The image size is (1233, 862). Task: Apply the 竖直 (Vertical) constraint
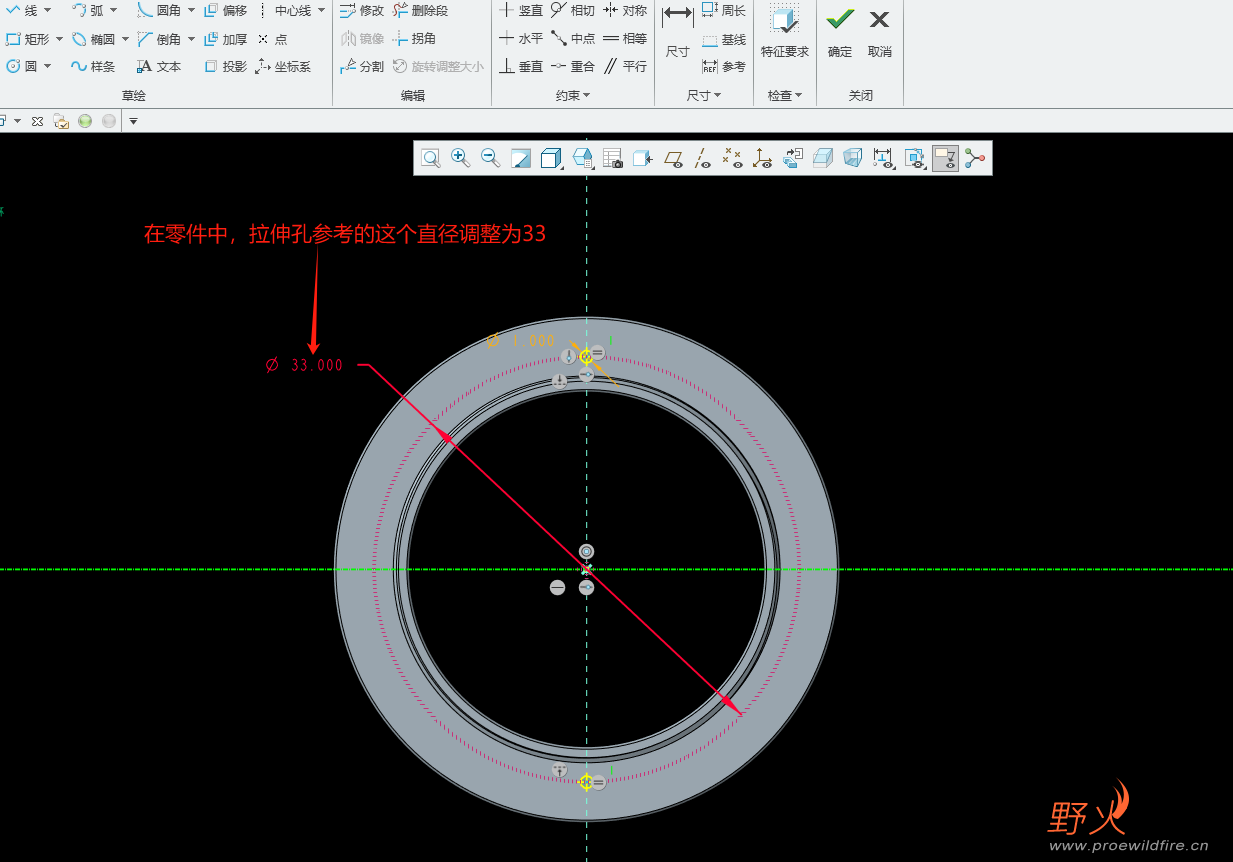[521, 10]
